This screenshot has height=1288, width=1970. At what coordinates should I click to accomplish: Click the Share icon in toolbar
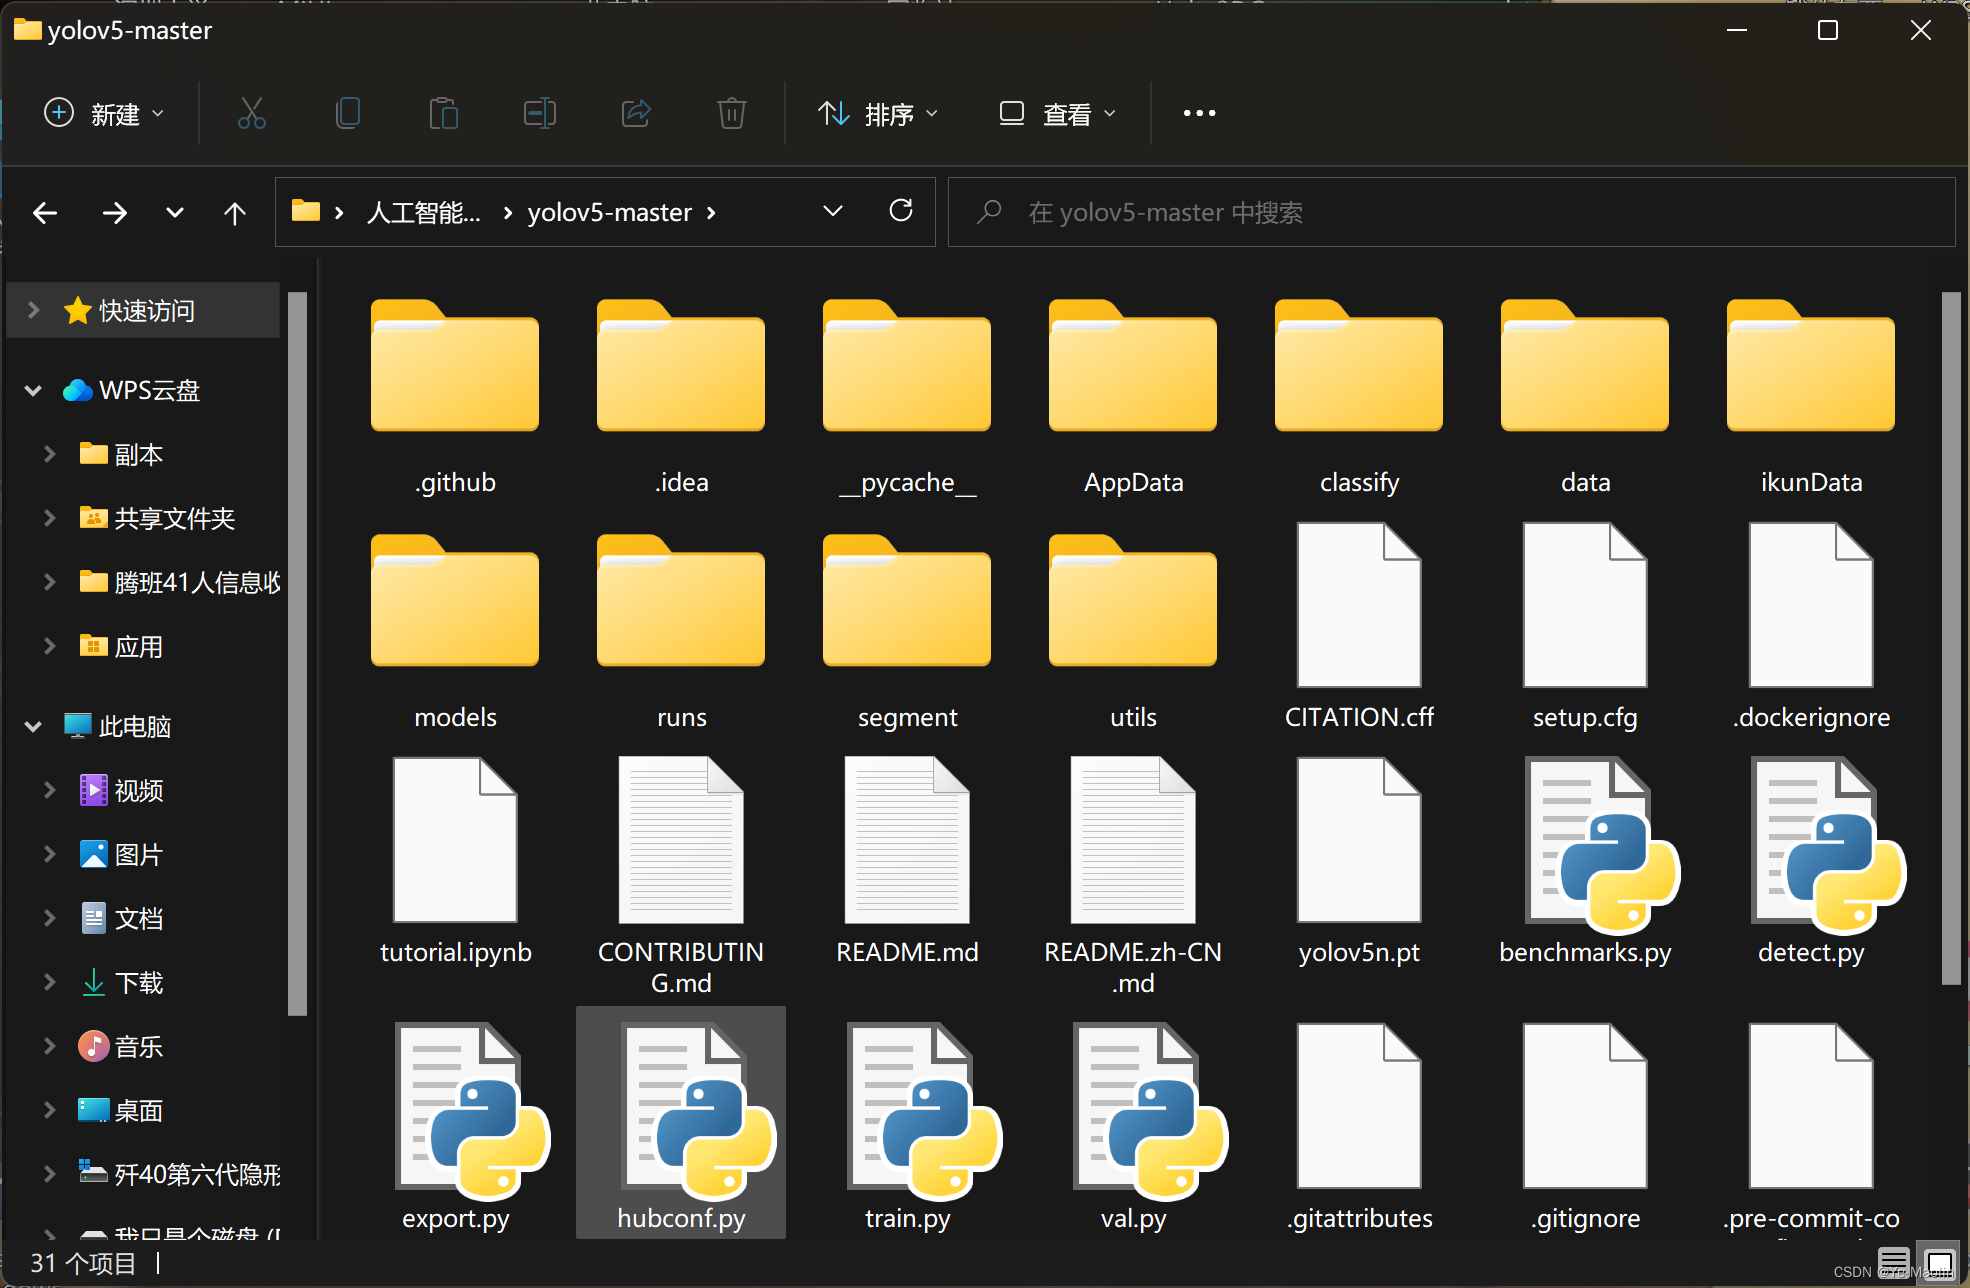[x=636, y=113]
